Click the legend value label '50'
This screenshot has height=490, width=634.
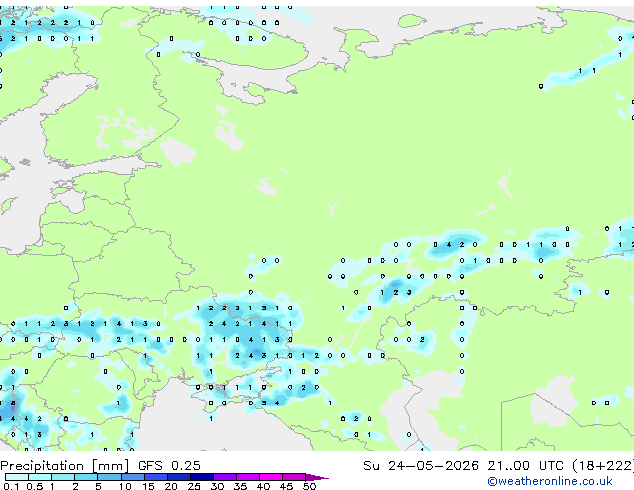pyautogui.click(x=309, y=486)
